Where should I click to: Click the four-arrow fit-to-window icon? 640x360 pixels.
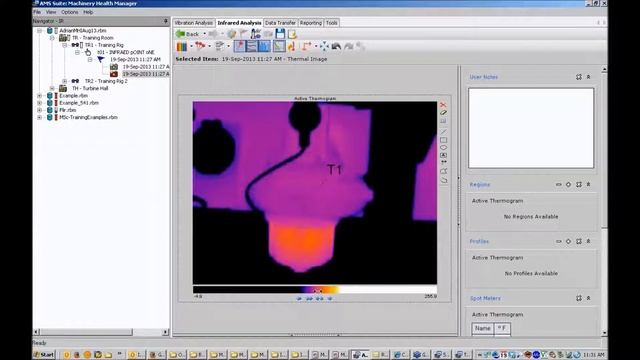[x=324, y=46]
